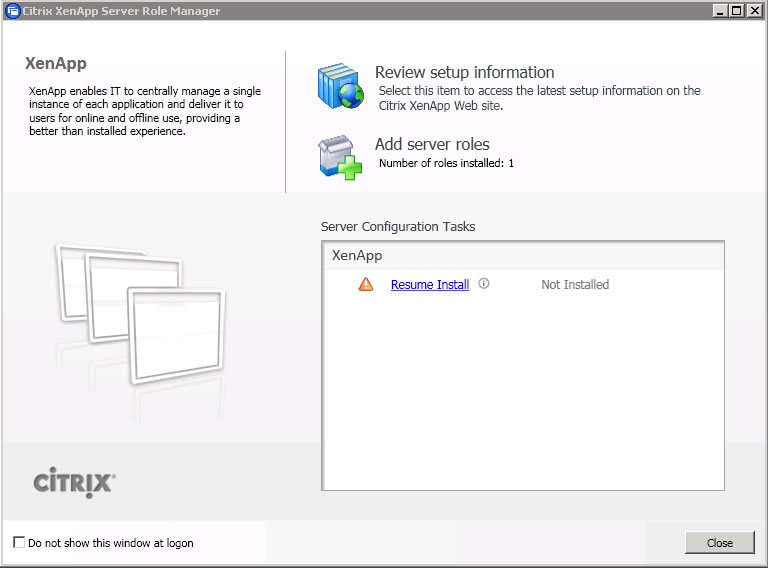The image size is (768, 568).
Task: Click the Citrix app icon in title bar
Action: (x=12, y=11)
